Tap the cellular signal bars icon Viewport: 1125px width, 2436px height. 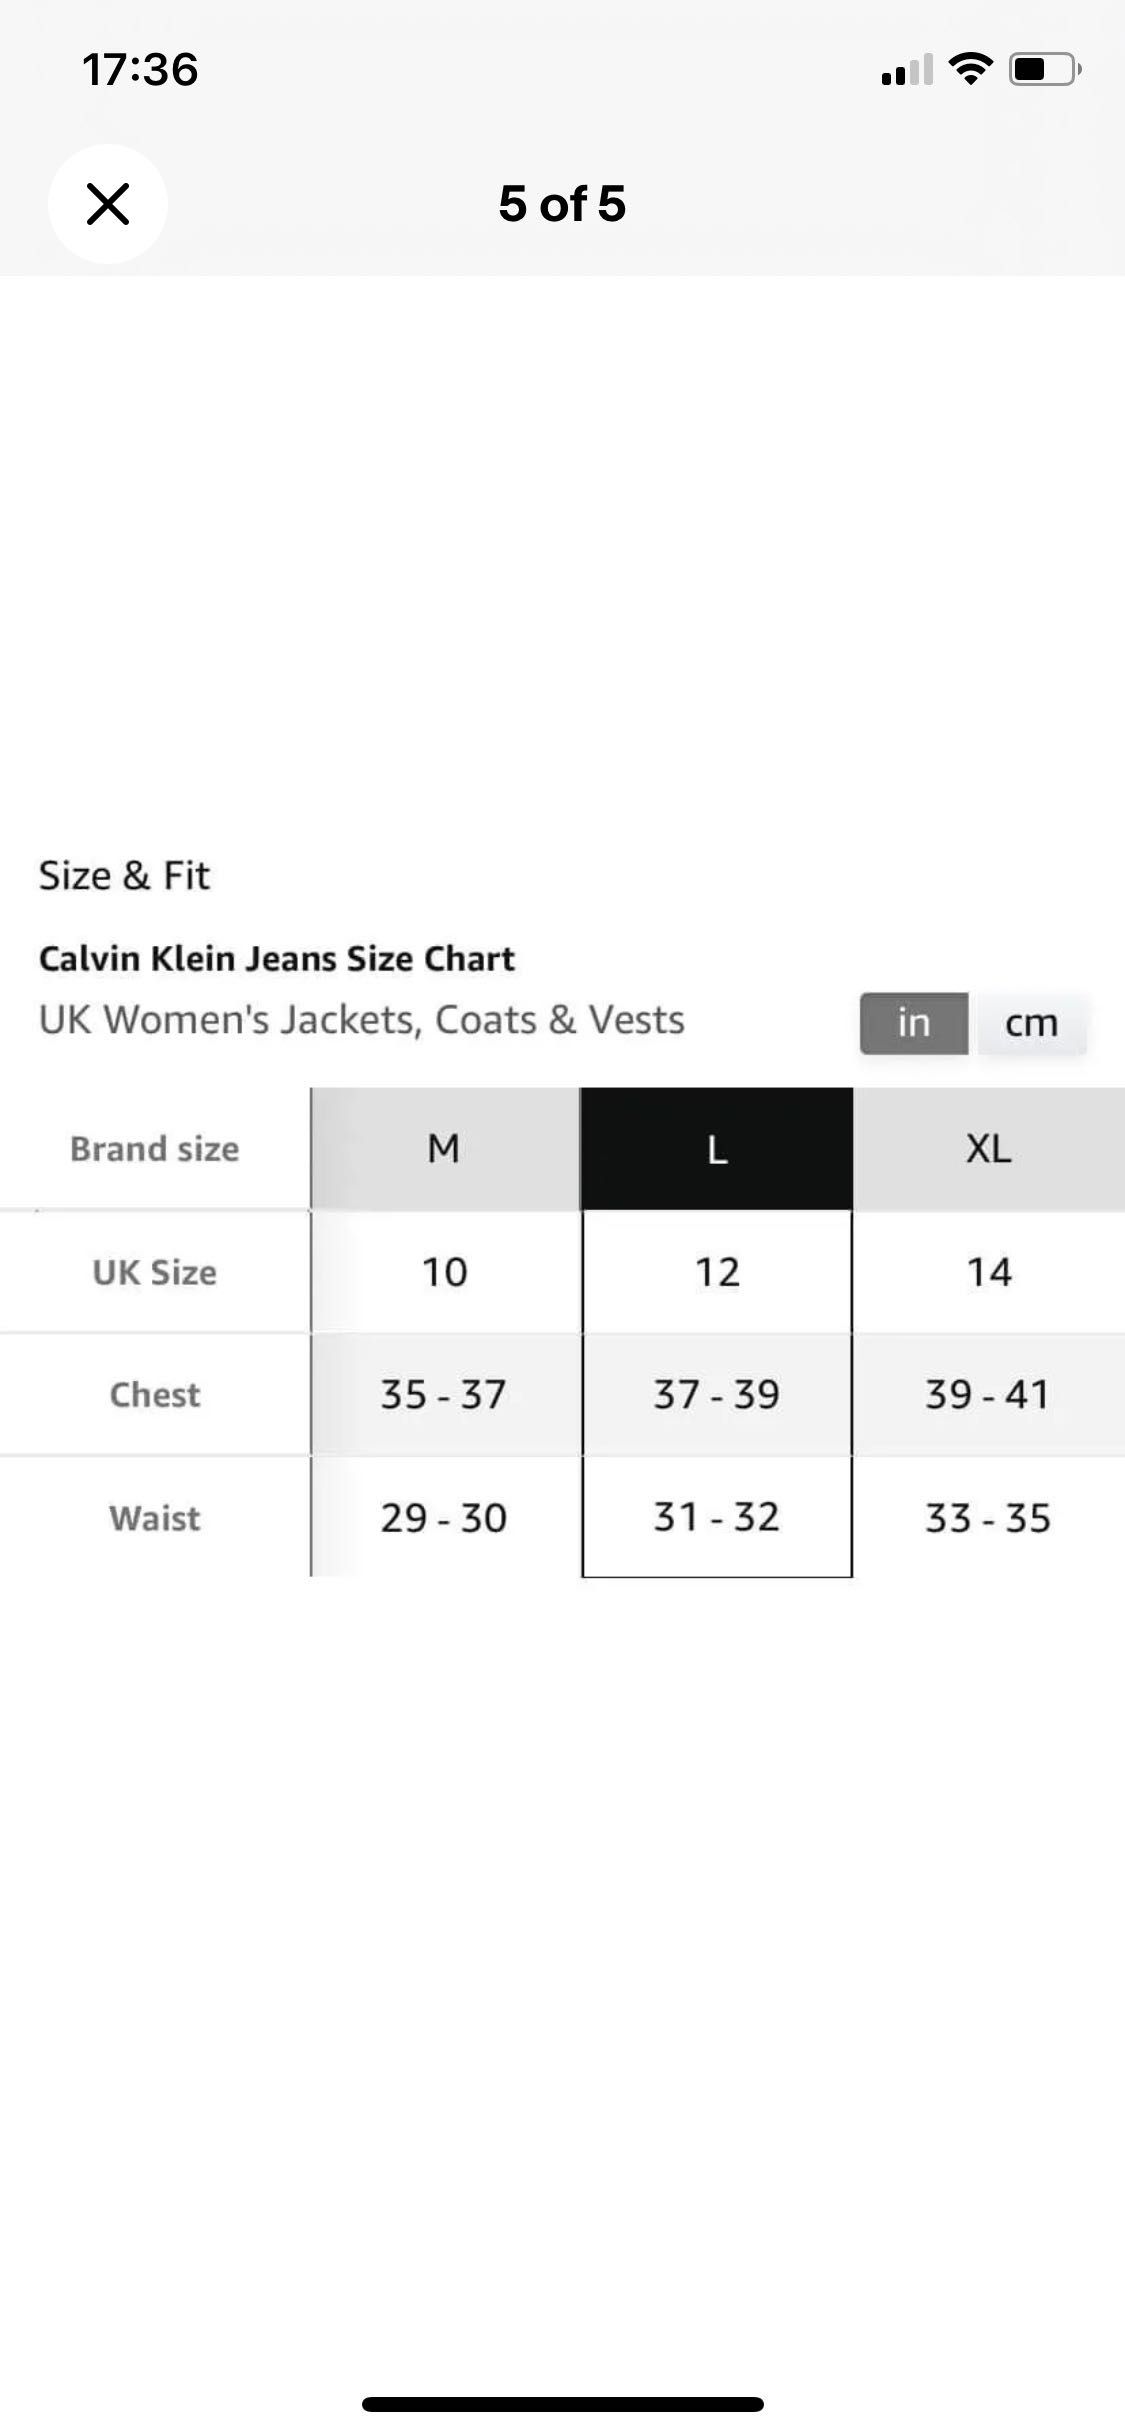(907, 70)
